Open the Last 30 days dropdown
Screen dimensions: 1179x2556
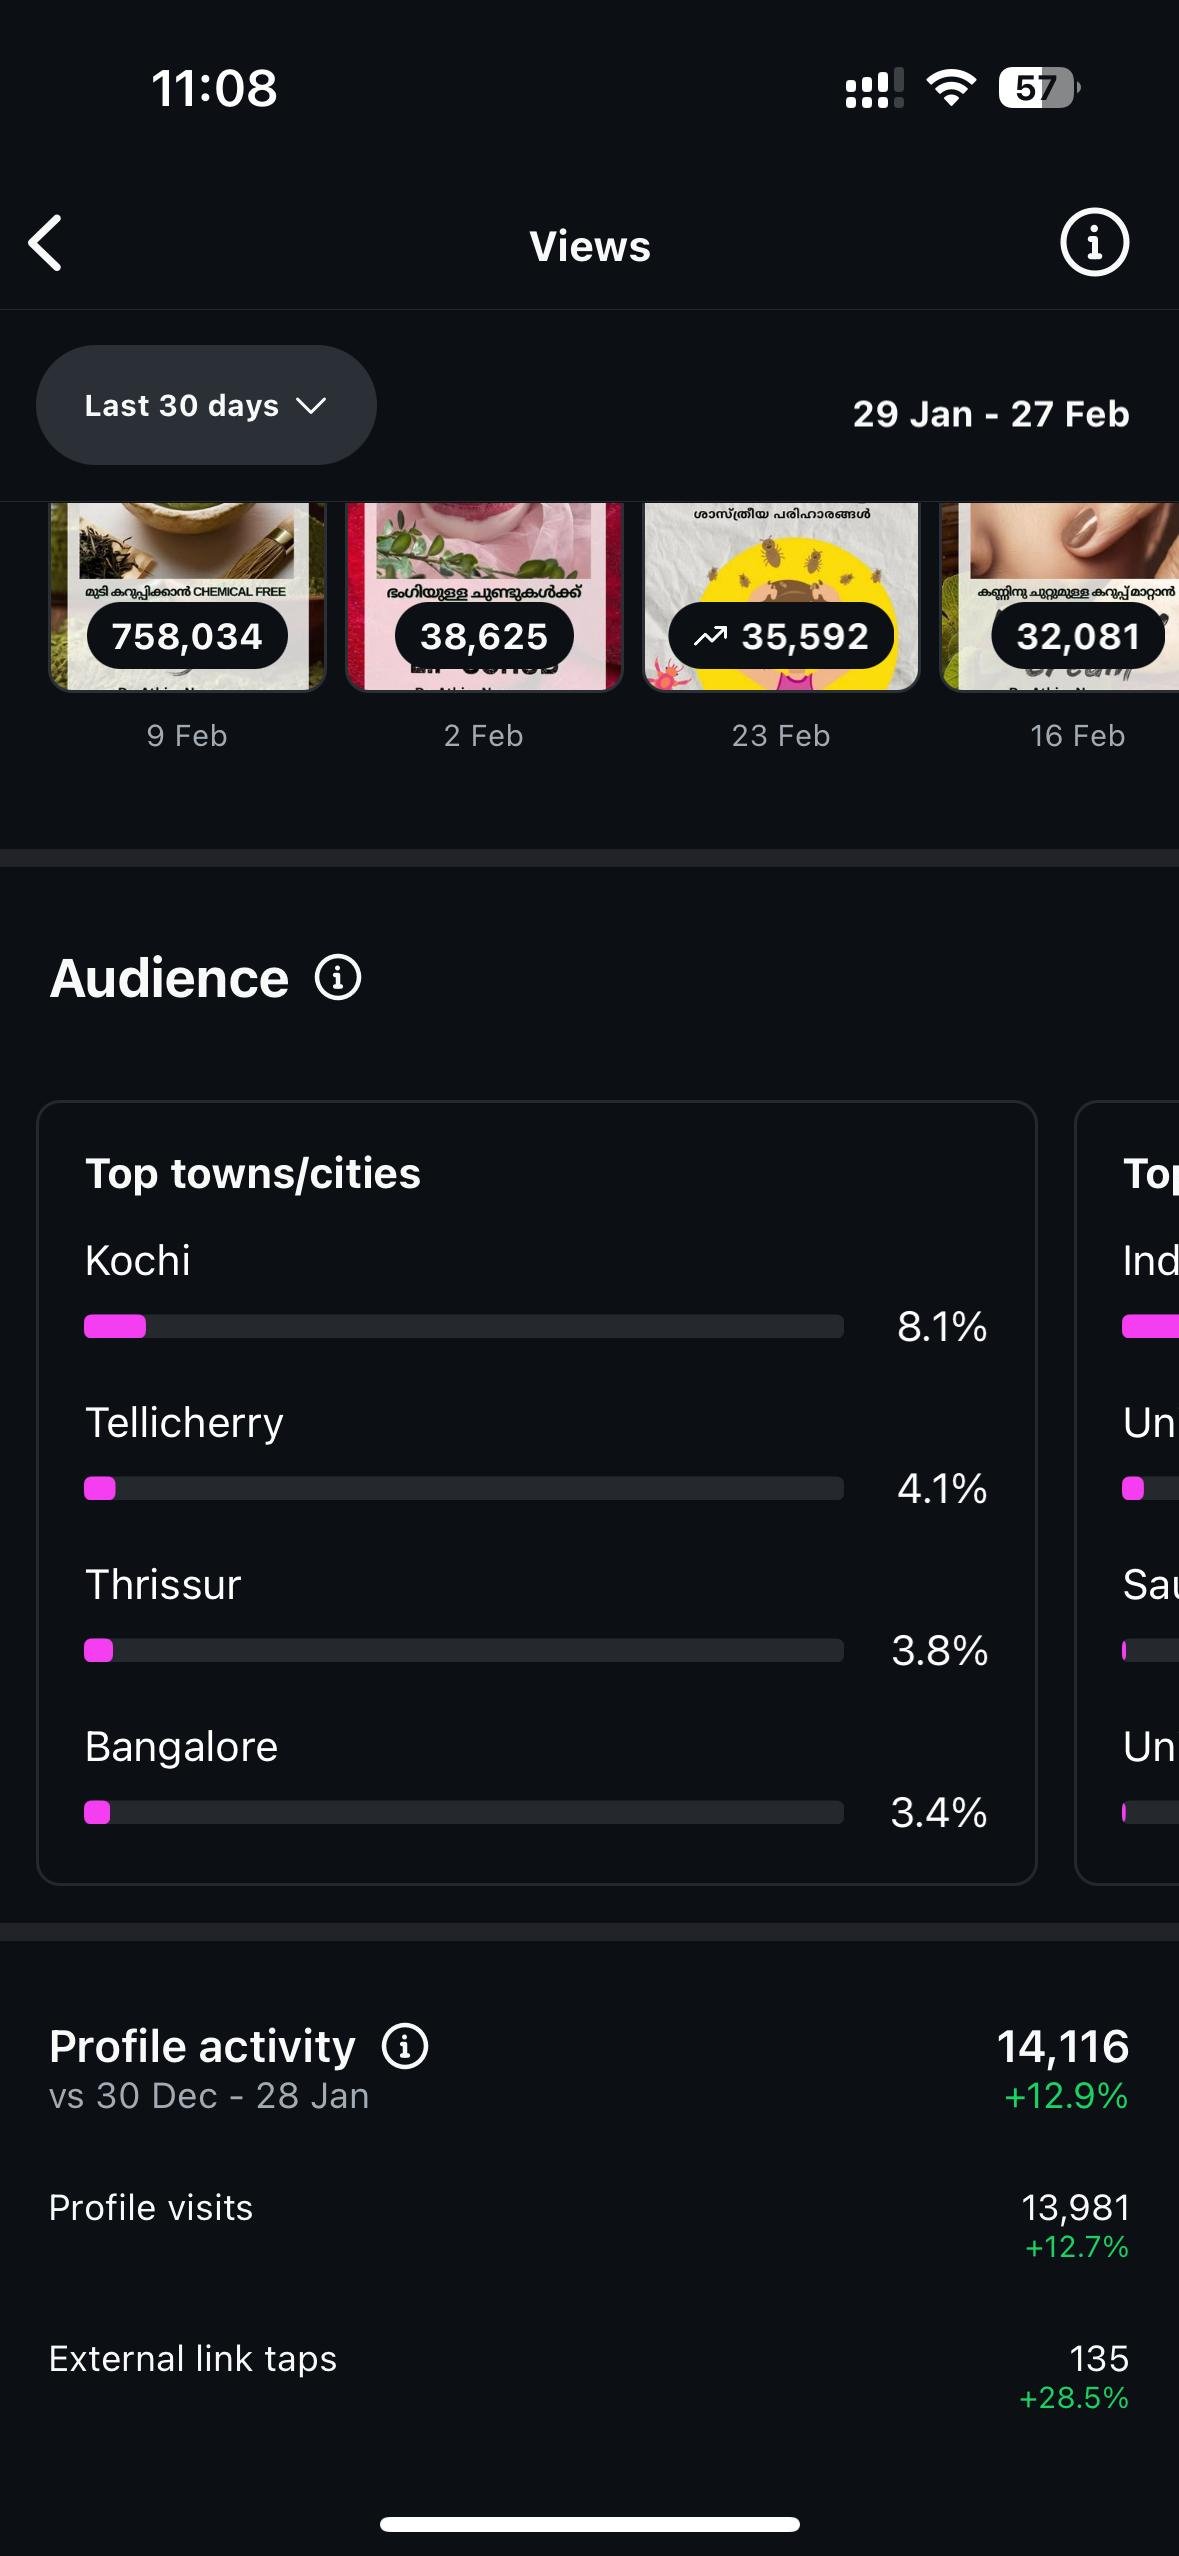point(206,405)
